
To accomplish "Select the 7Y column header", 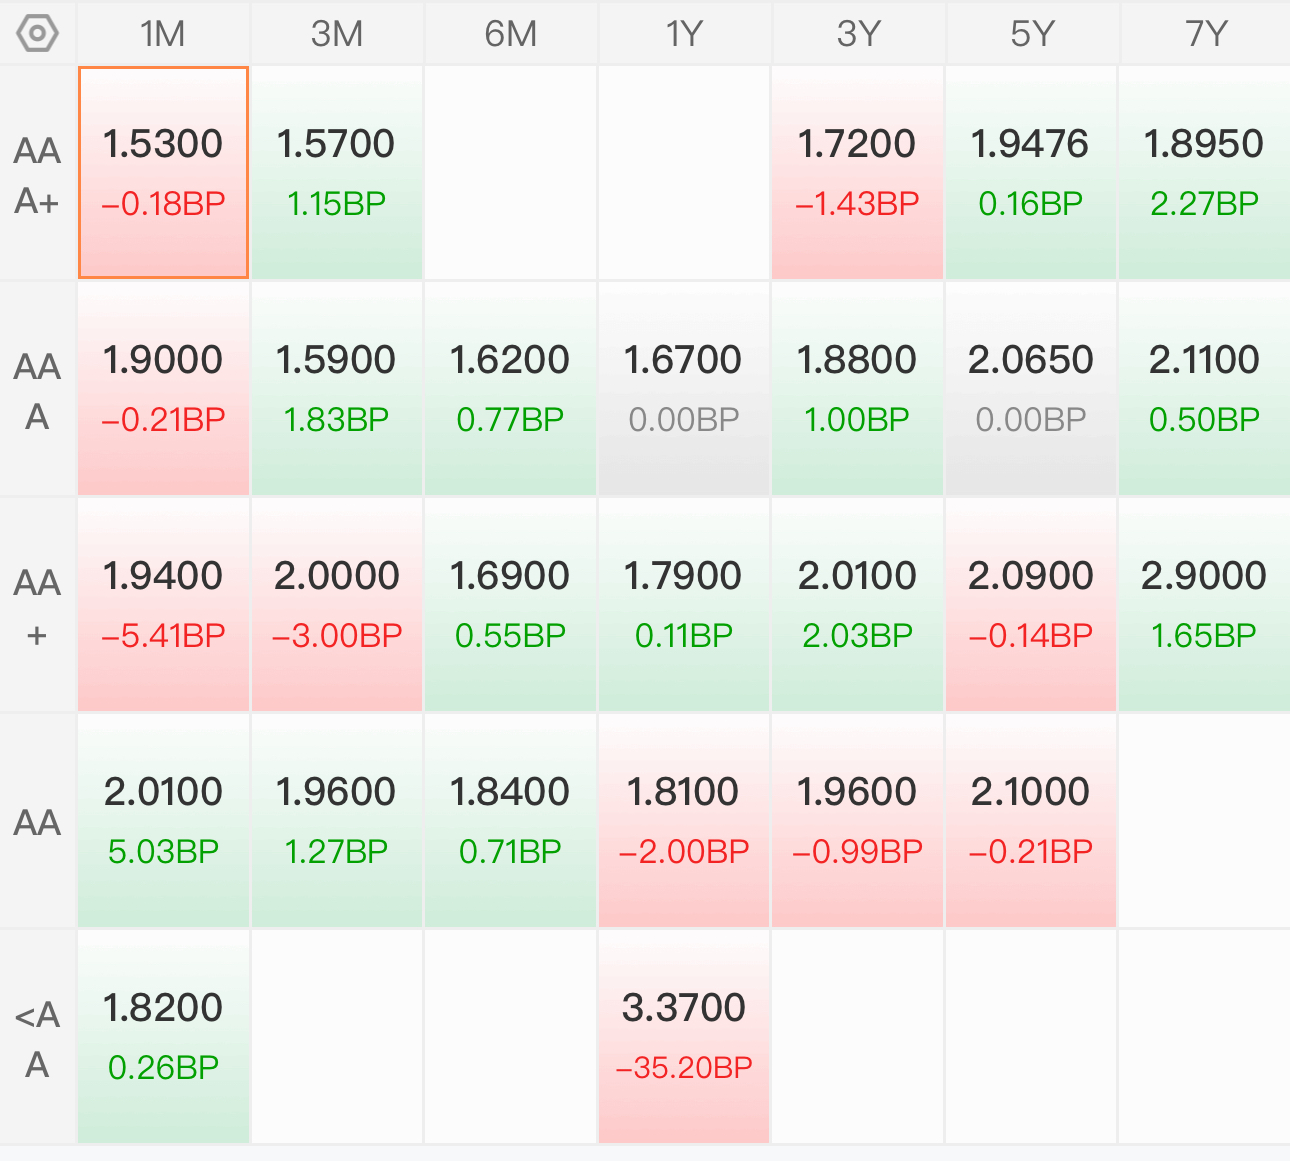I will pos(1206,34).
